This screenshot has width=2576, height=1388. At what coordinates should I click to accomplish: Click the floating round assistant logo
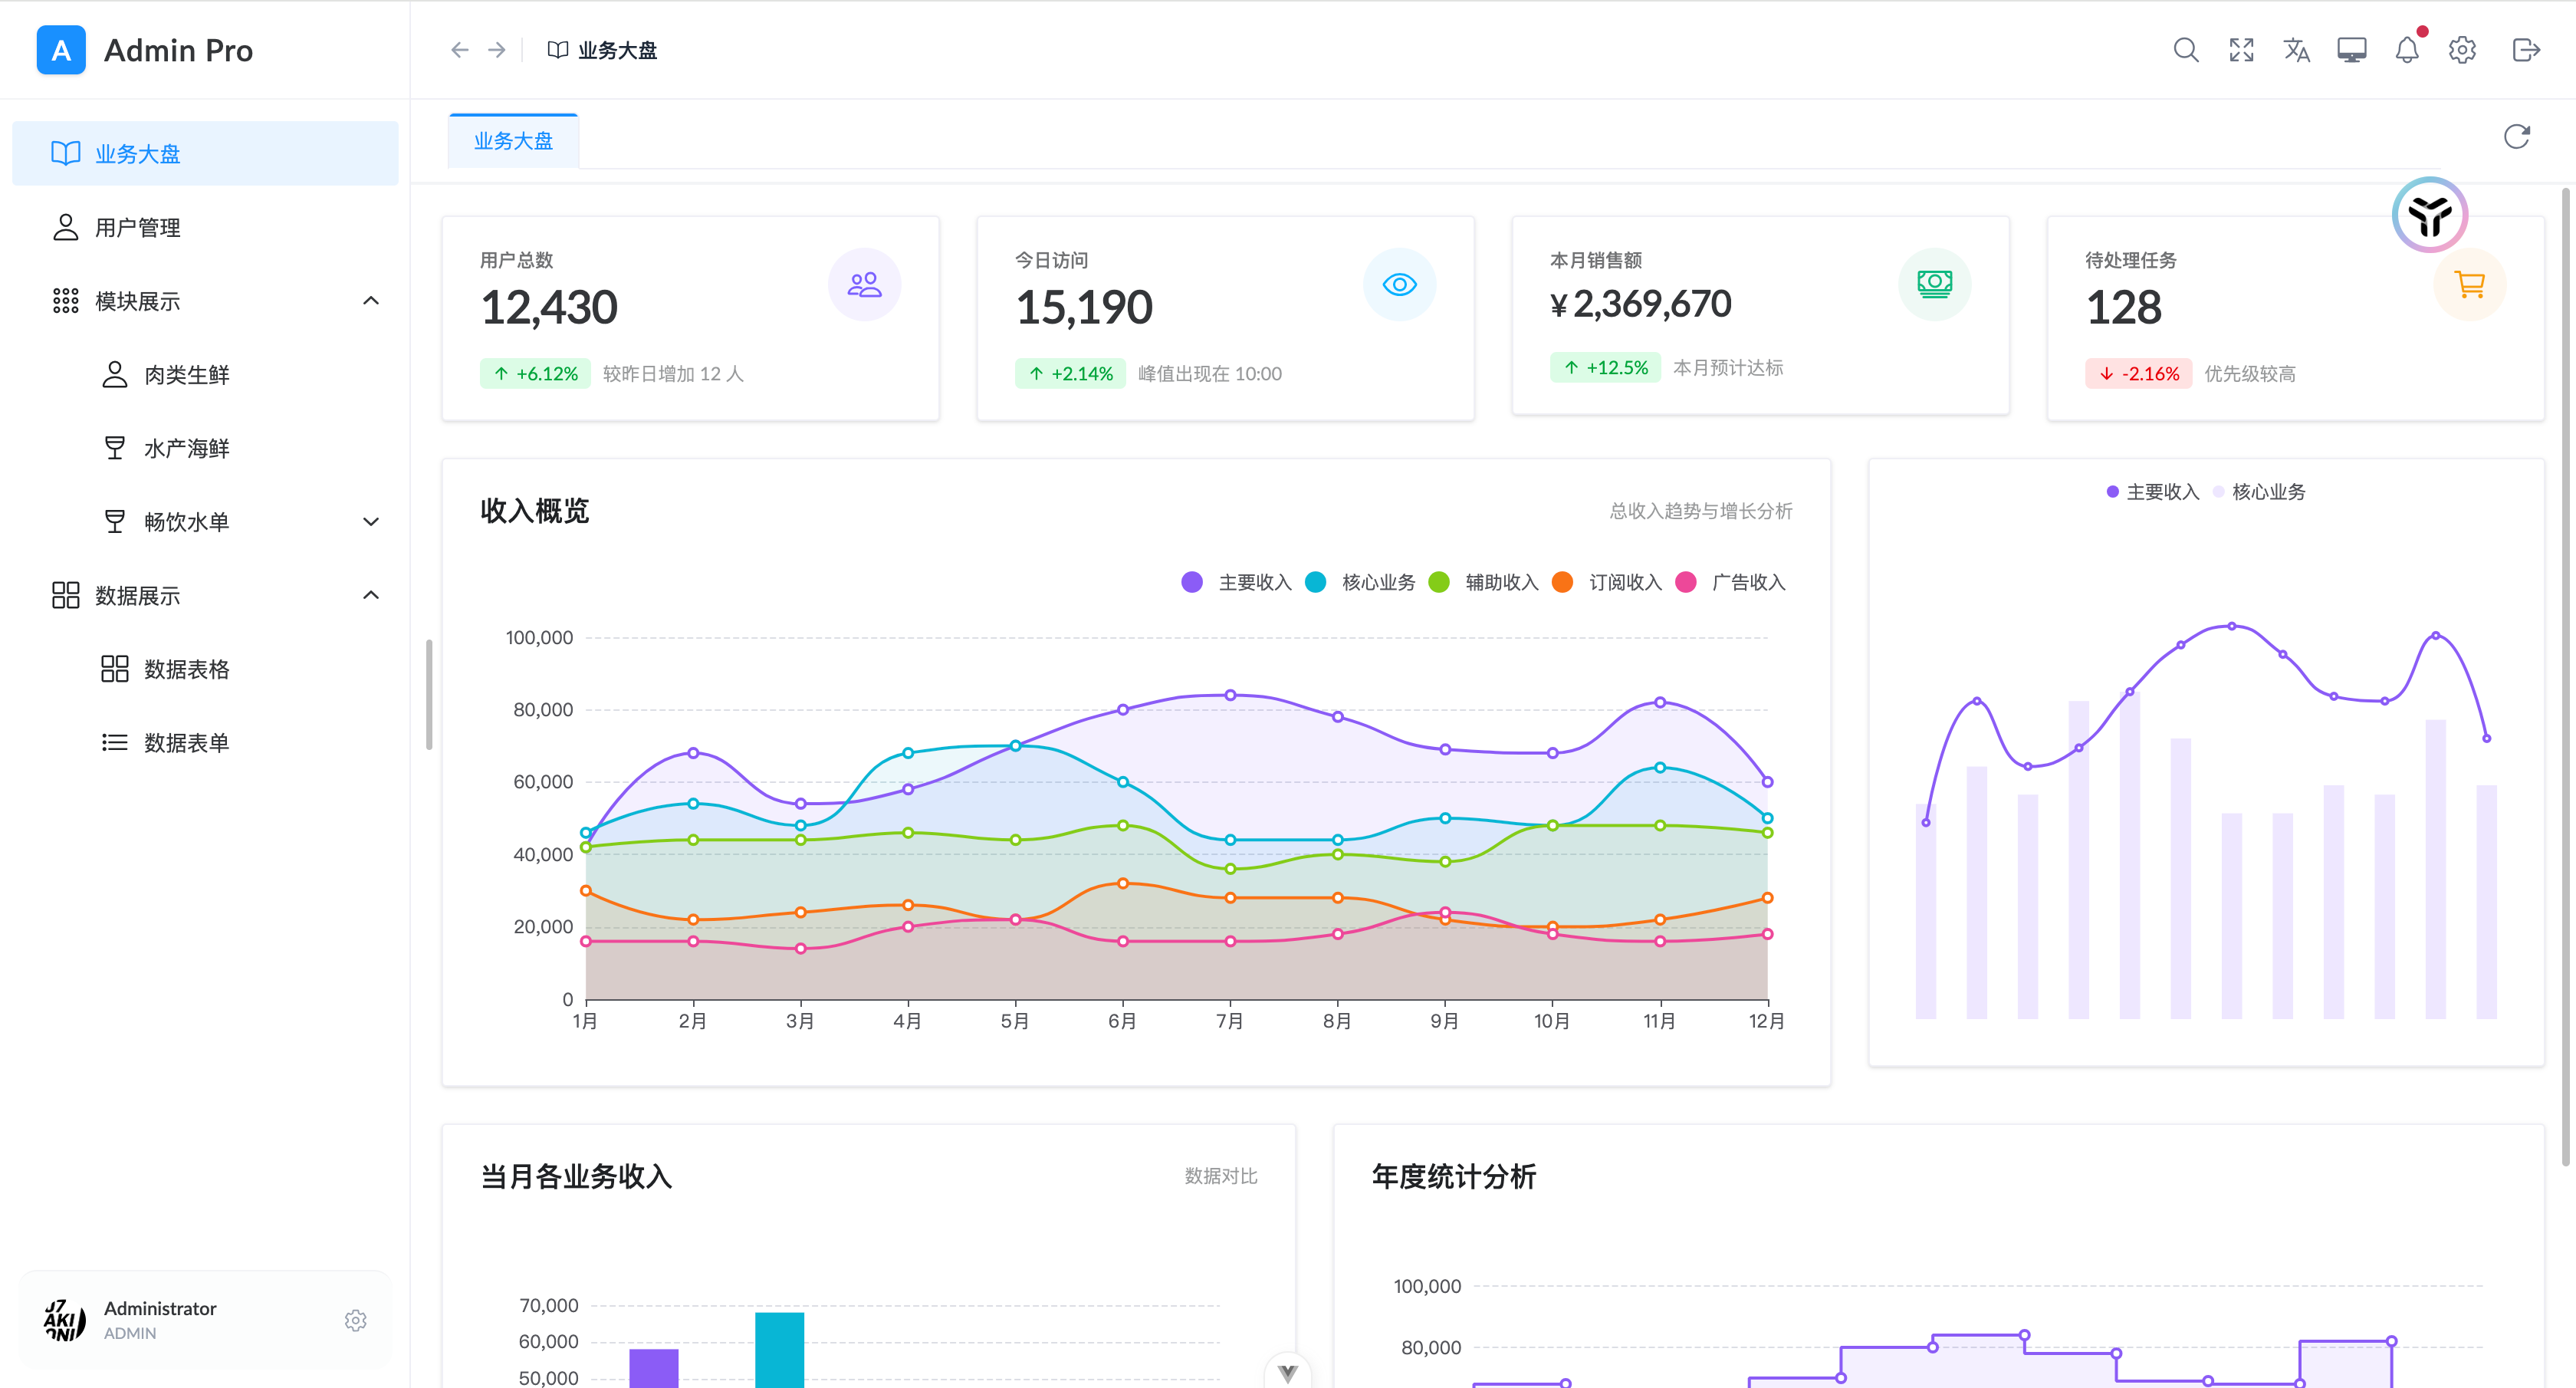click(x=2430, y=214)
